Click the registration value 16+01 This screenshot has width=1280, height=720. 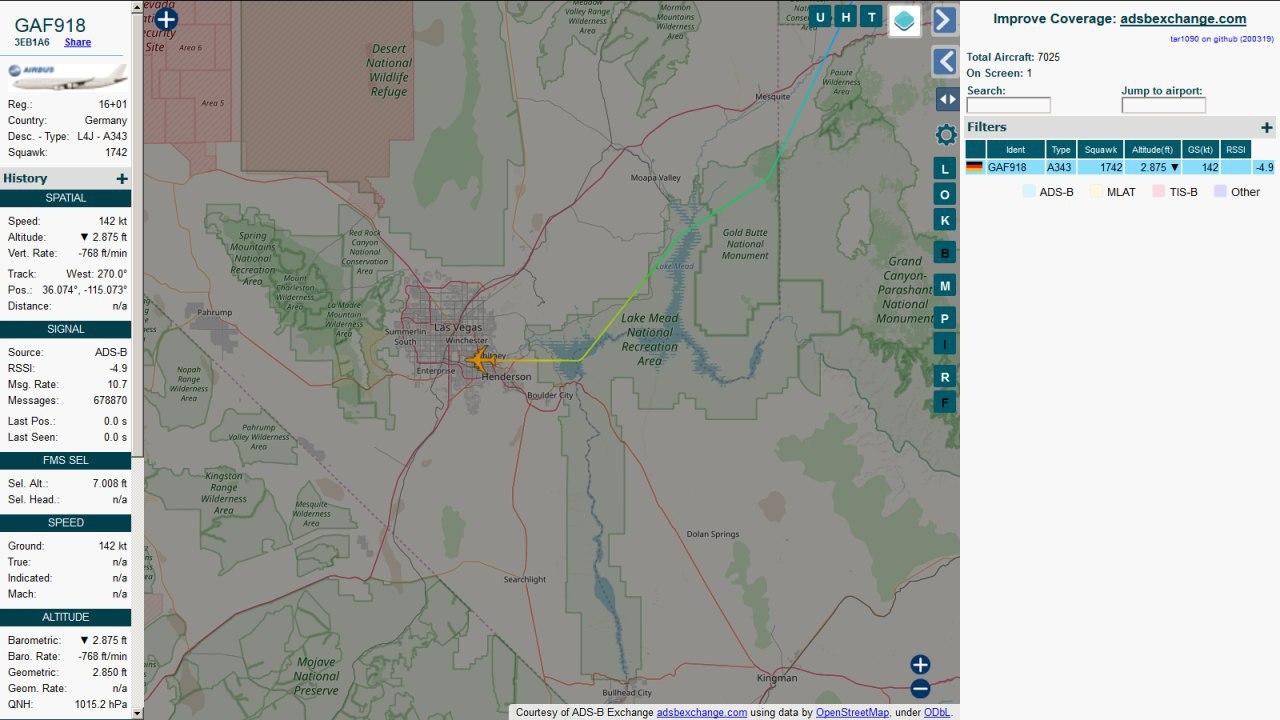(x=113, y=104)
